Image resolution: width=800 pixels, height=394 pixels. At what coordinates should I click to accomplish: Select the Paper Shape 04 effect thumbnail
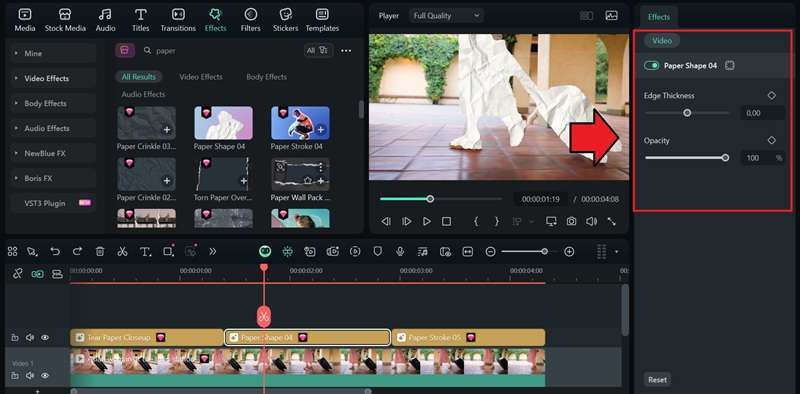click(223, 122)
